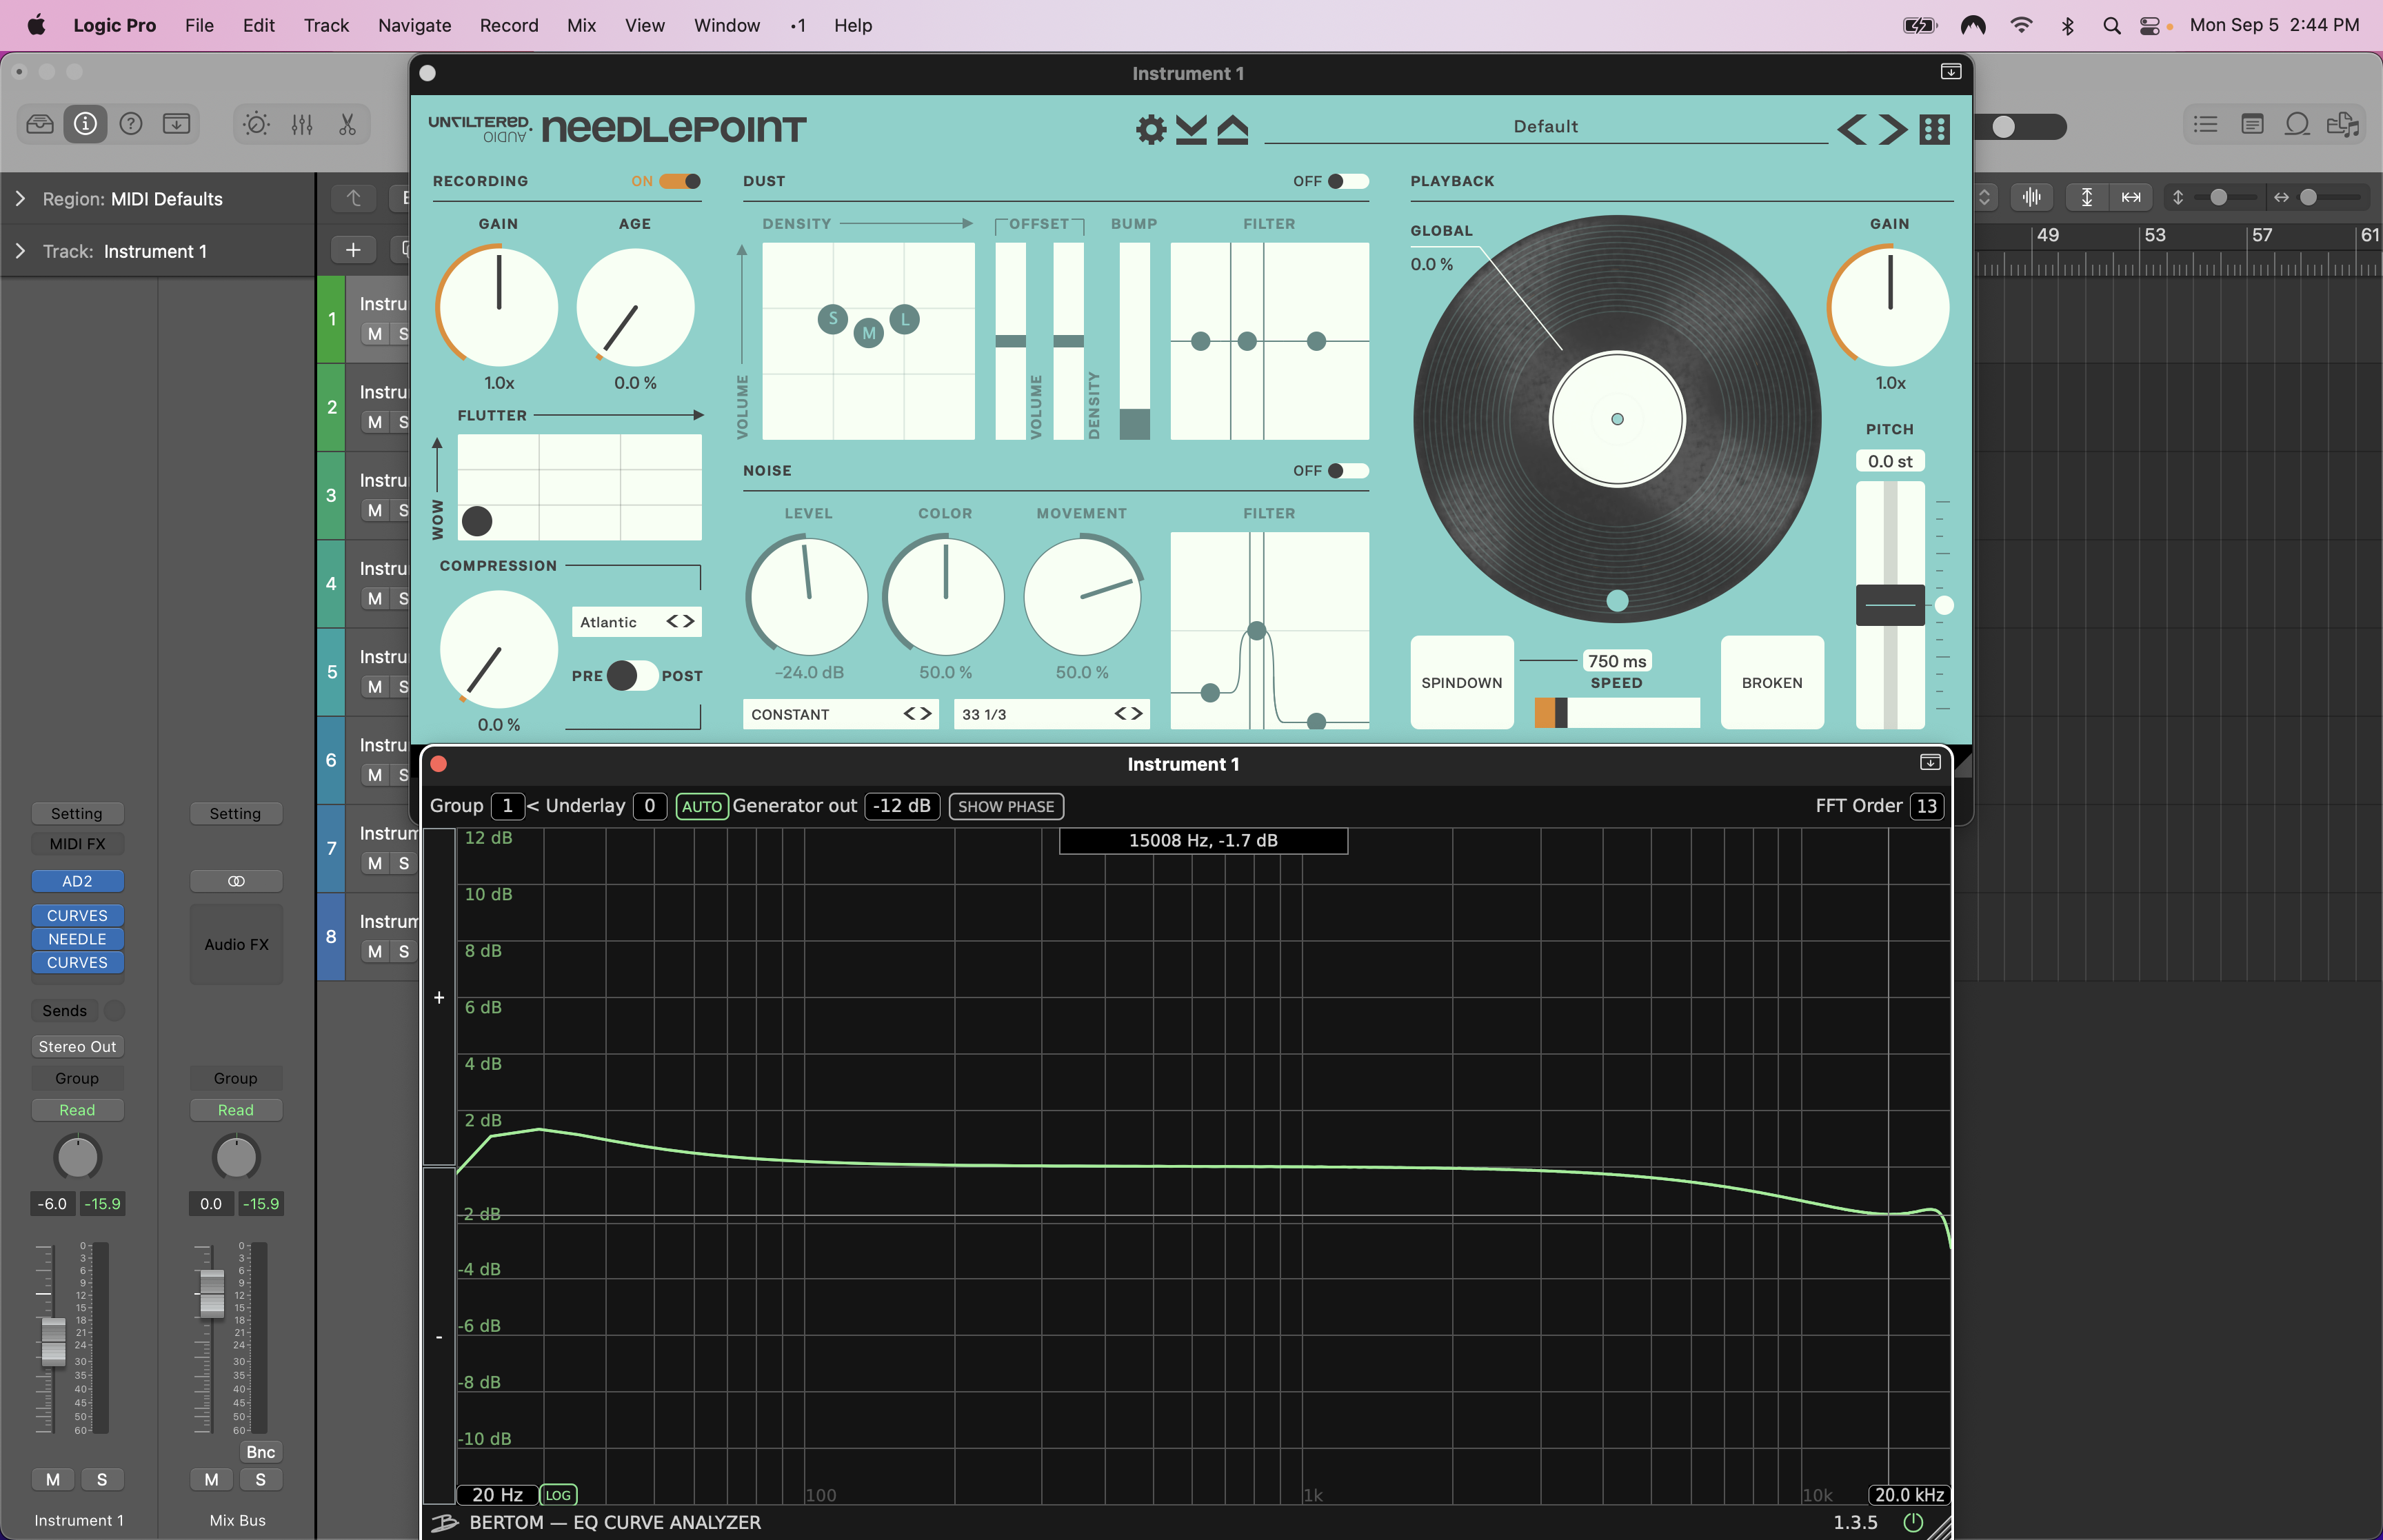The height and width of the screenshot is (1540, 2383).
Task: Toggle the Noise OFF switch
Action: pos(1348,471)
